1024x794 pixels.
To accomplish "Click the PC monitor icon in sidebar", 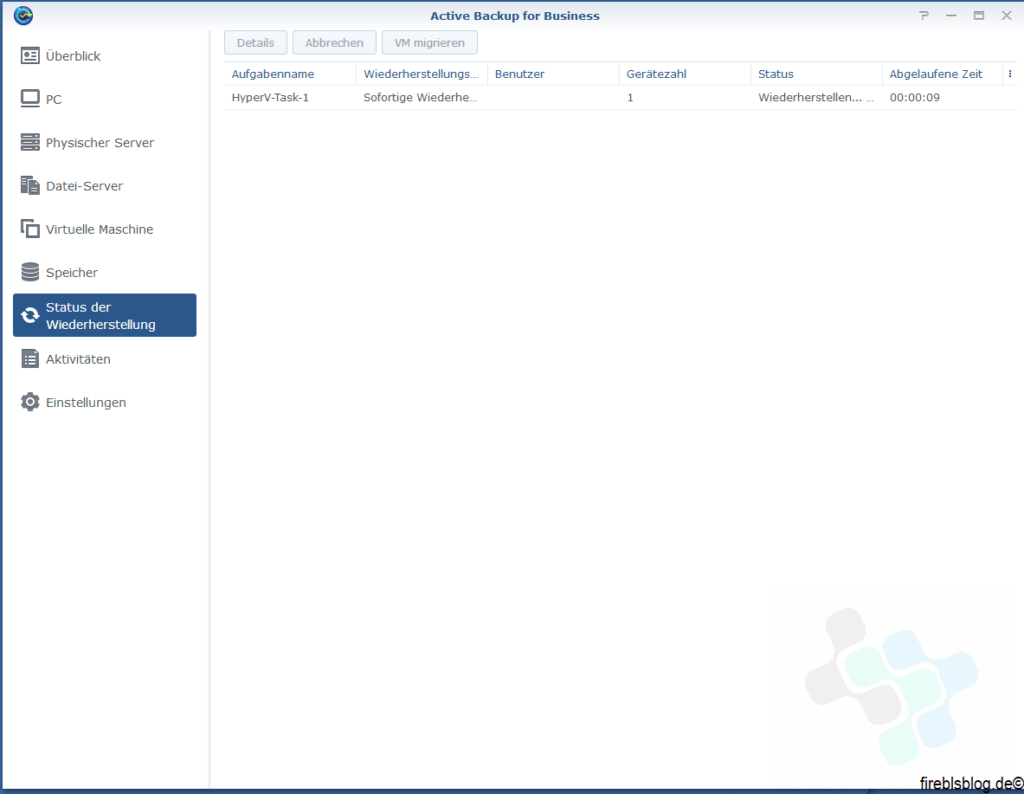I will [30, 99].
